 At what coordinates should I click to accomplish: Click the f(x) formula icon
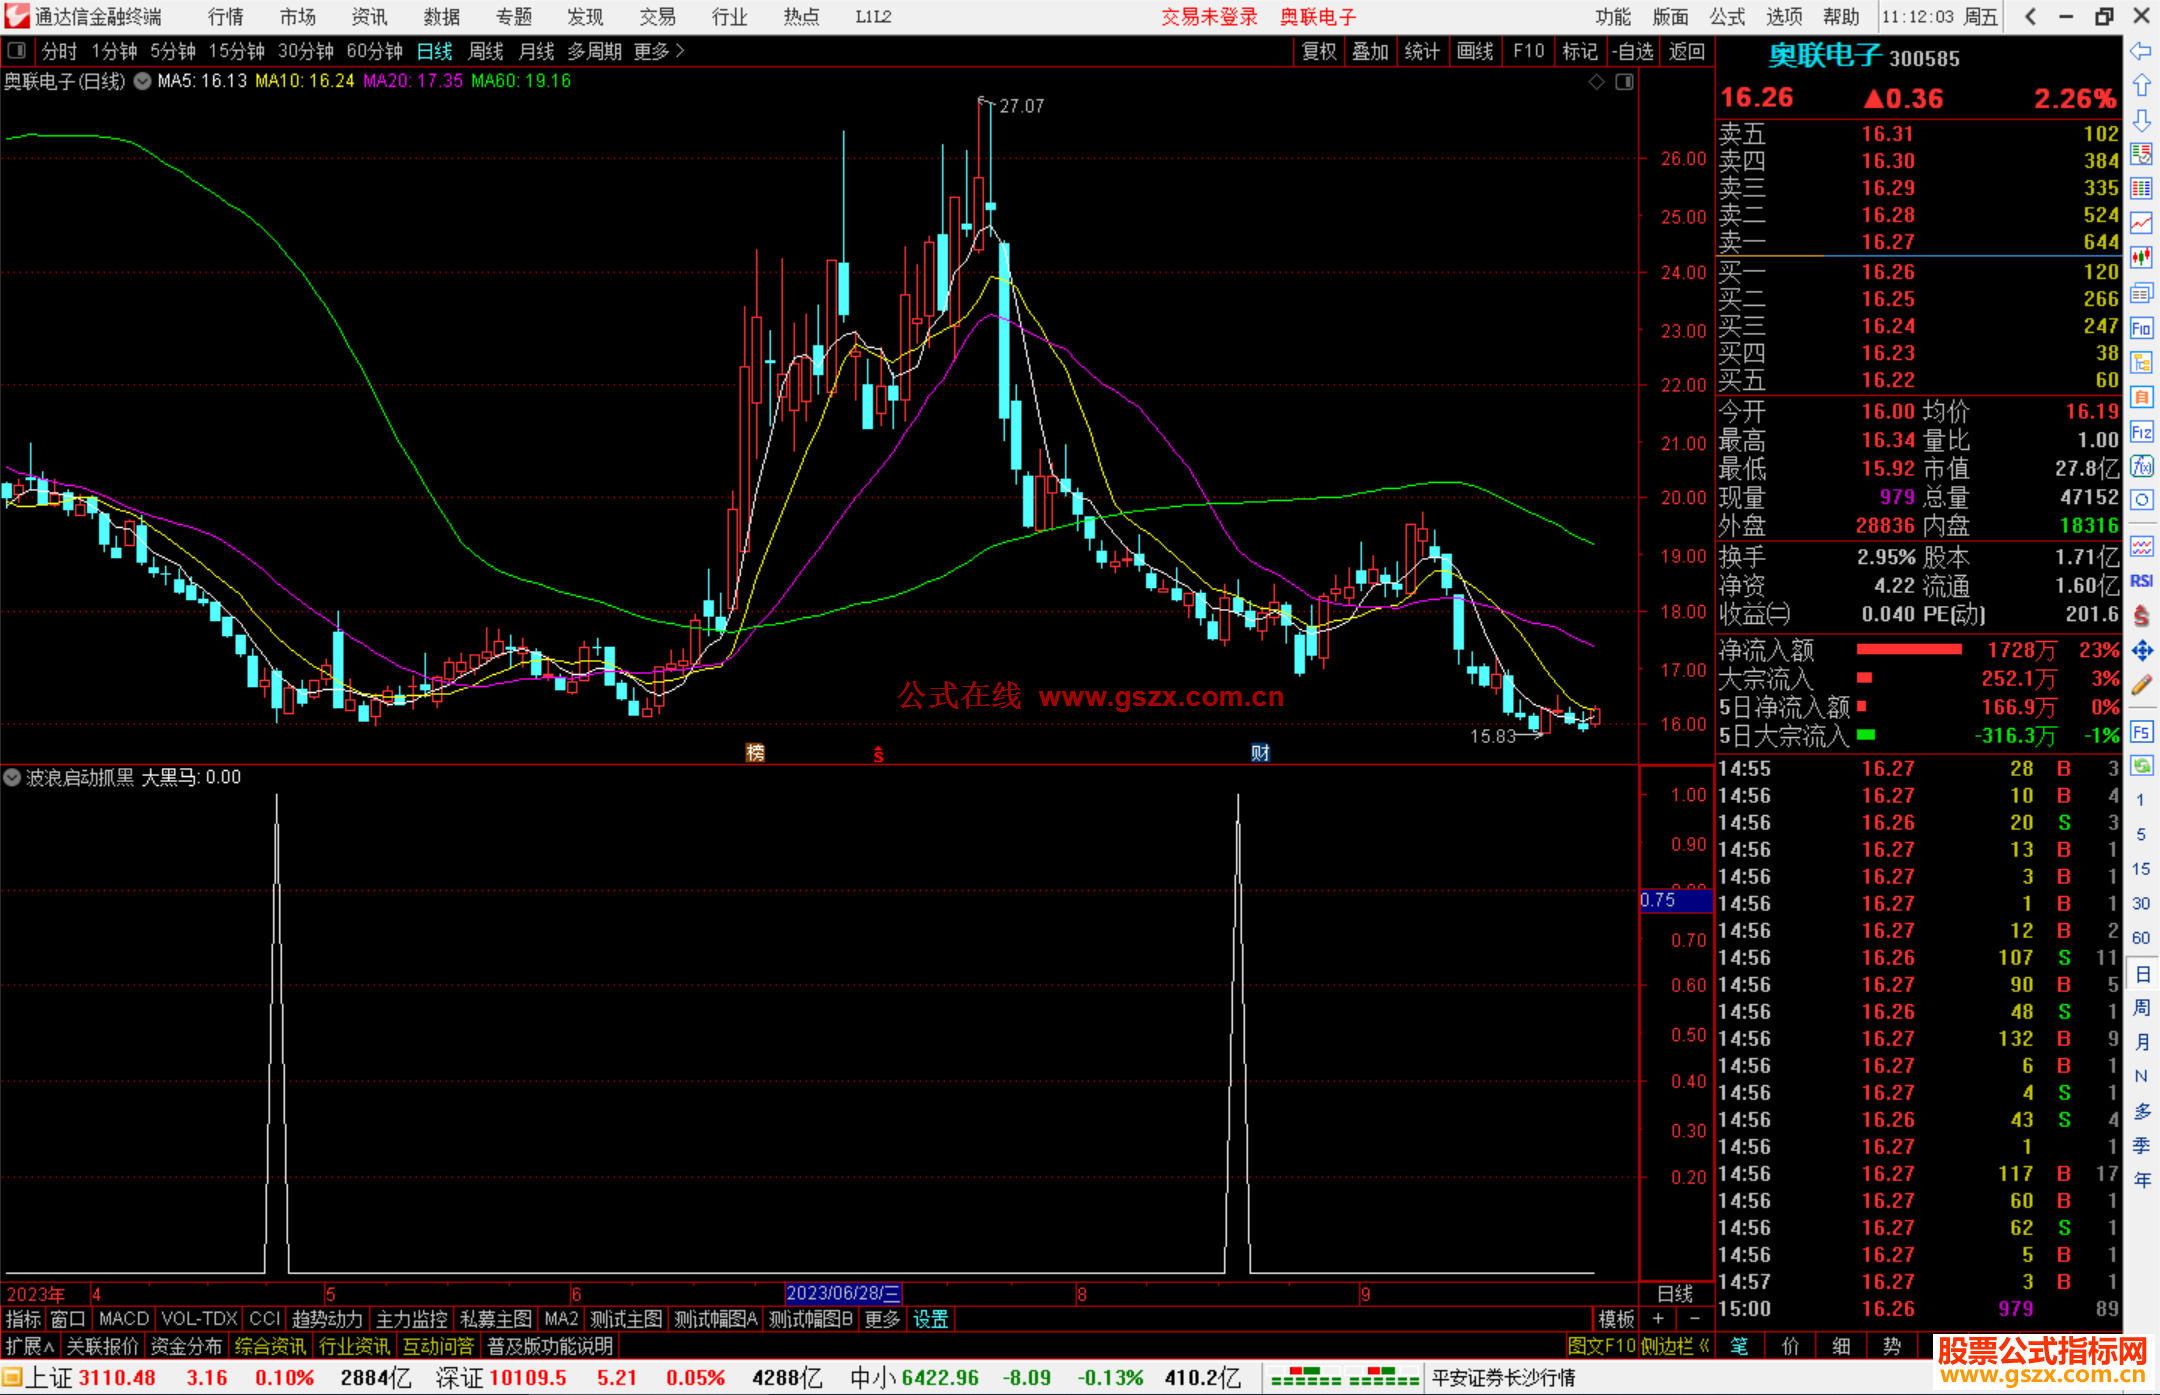click(x=2141, y=467)
